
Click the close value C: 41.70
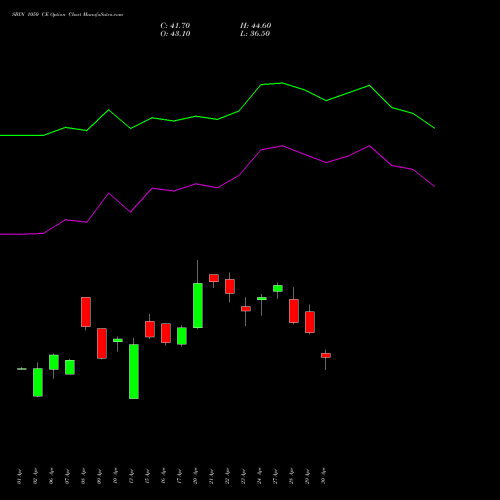tap(175, 26)
